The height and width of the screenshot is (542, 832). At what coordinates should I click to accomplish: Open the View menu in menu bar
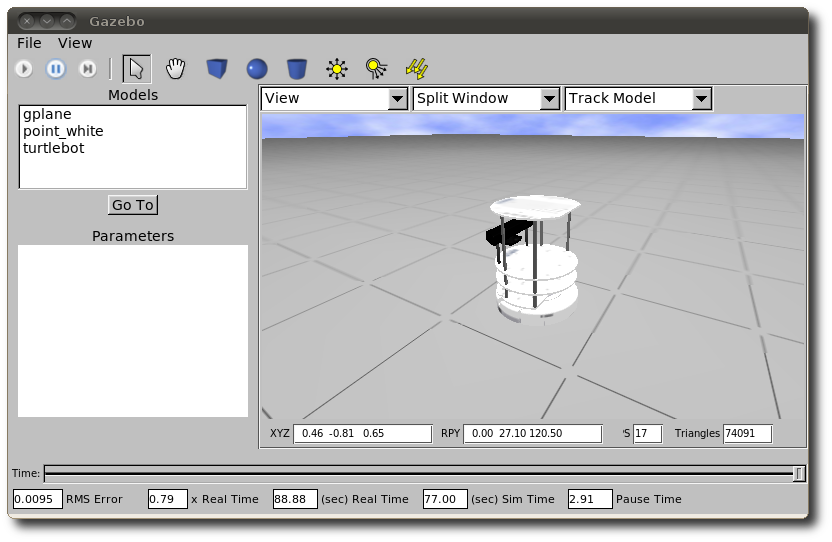[x=75, y=43]
